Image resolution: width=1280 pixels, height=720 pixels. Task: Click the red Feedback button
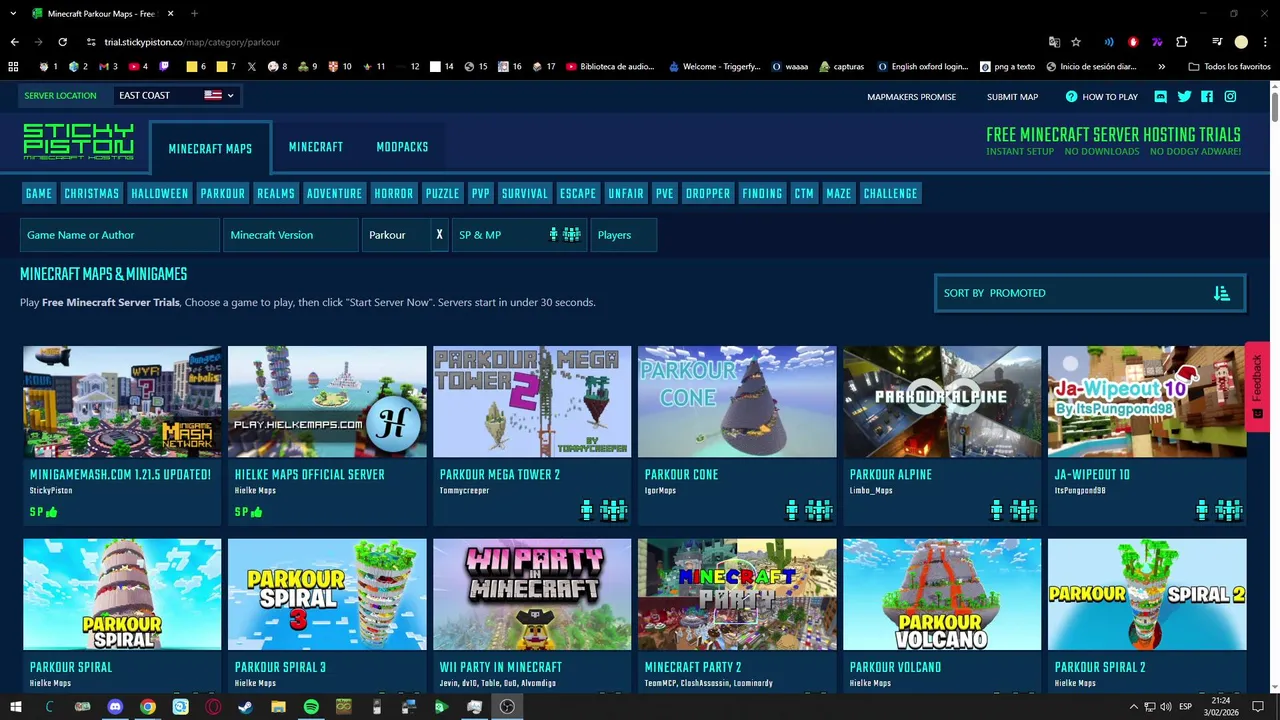(x=1257, y=387)
